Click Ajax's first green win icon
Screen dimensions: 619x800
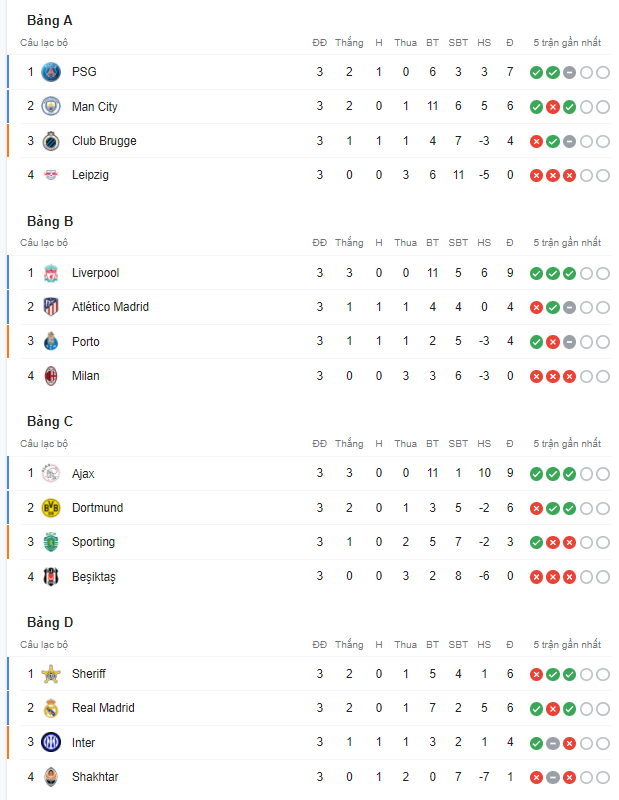point(536,474)
